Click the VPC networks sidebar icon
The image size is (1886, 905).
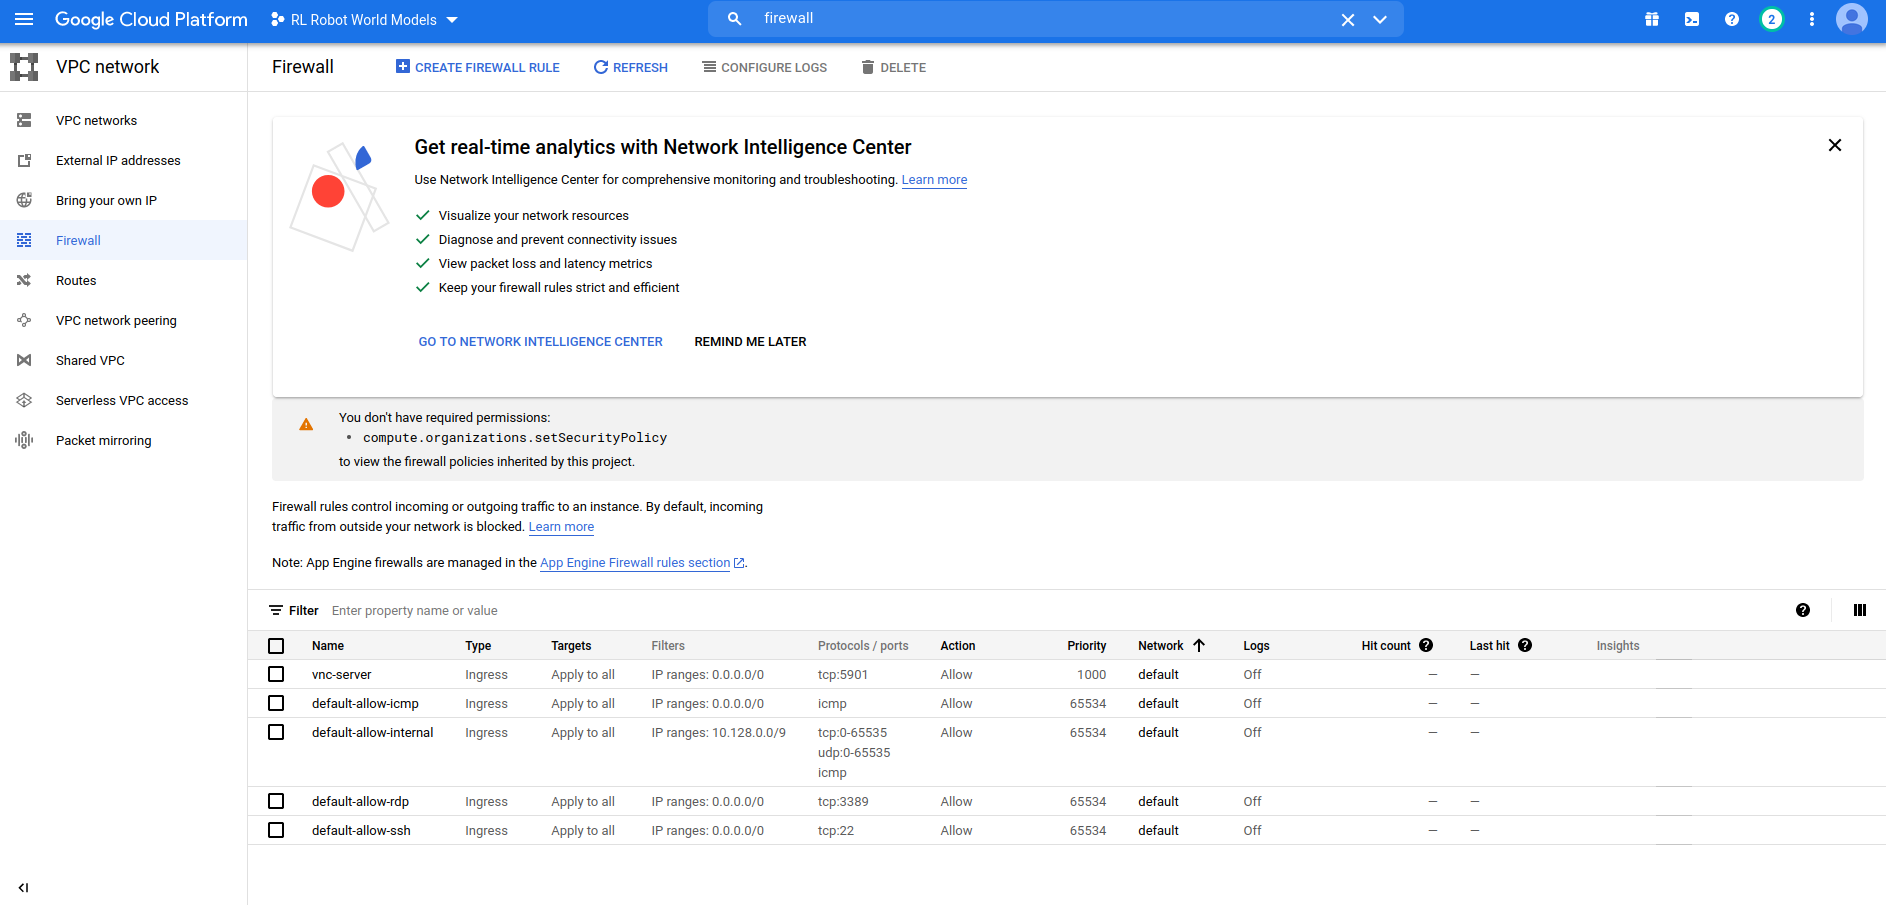tap(24, 120)
